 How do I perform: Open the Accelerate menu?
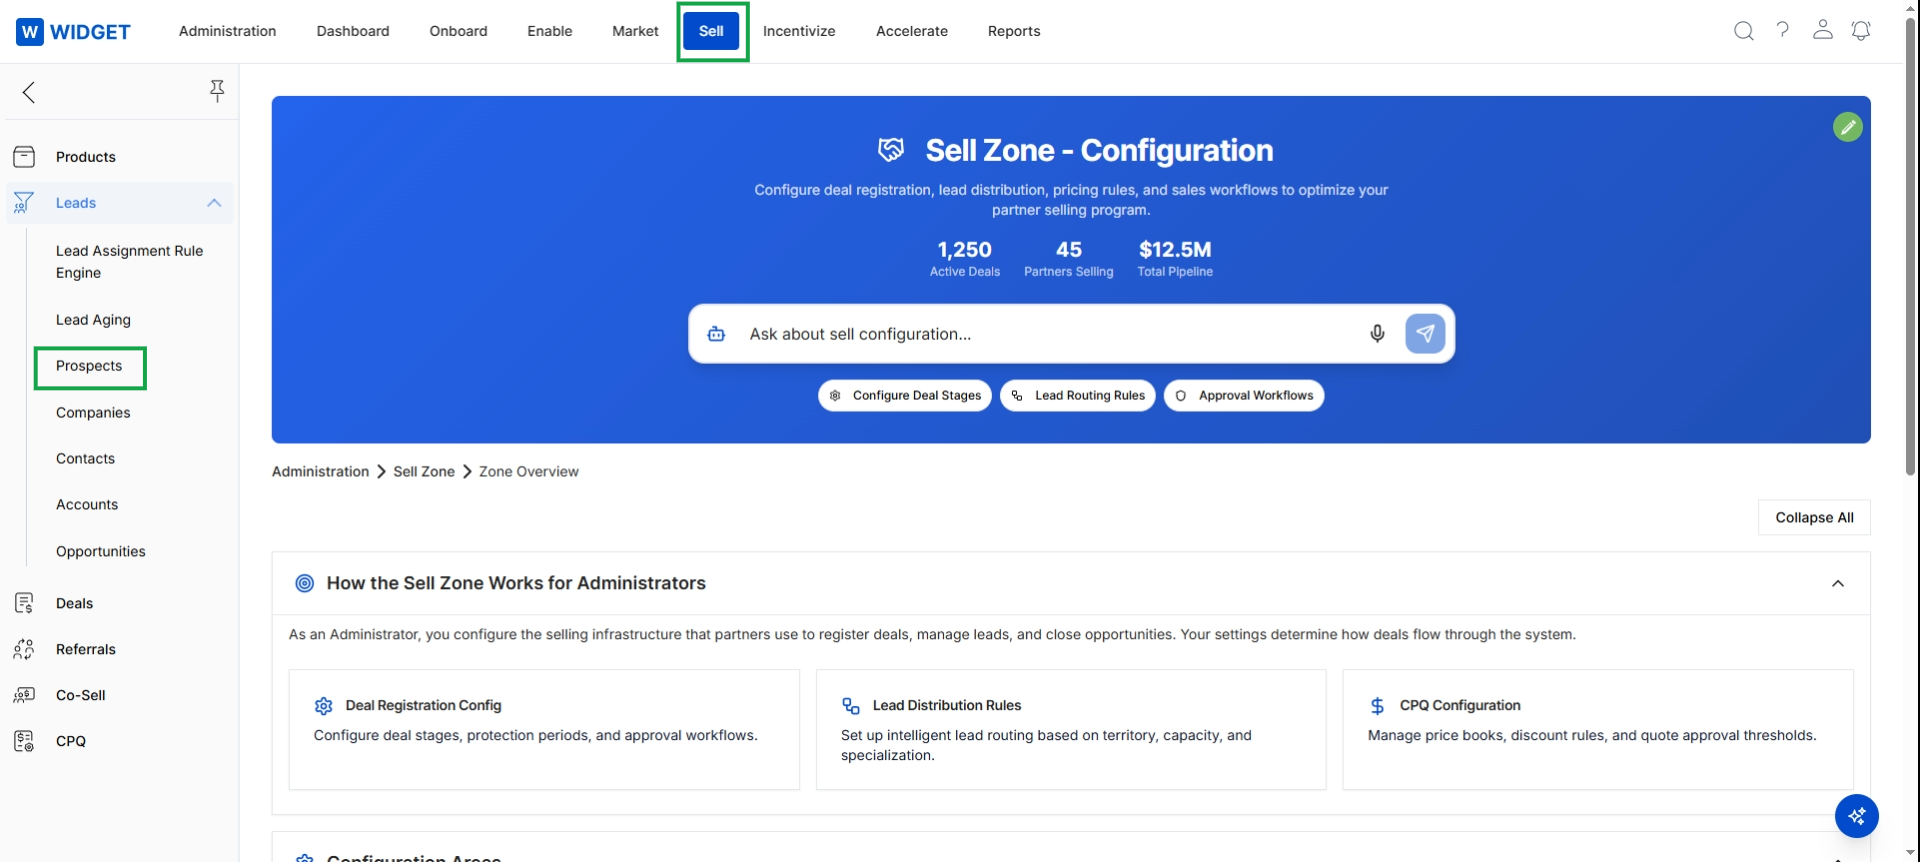912,31
